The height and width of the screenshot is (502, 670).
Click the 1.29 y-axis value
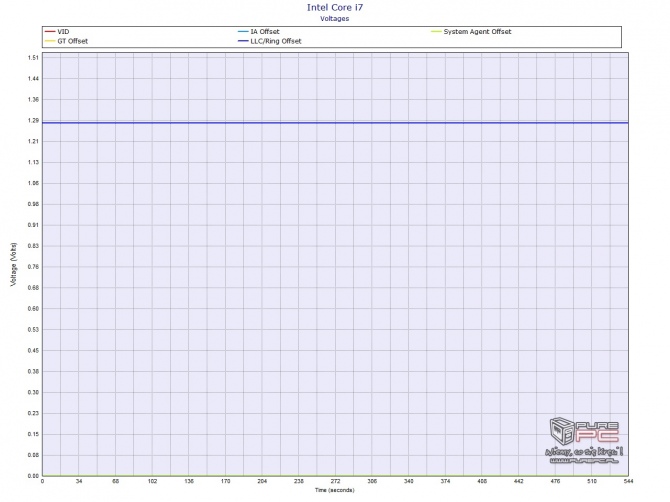(x=33, y=120)
